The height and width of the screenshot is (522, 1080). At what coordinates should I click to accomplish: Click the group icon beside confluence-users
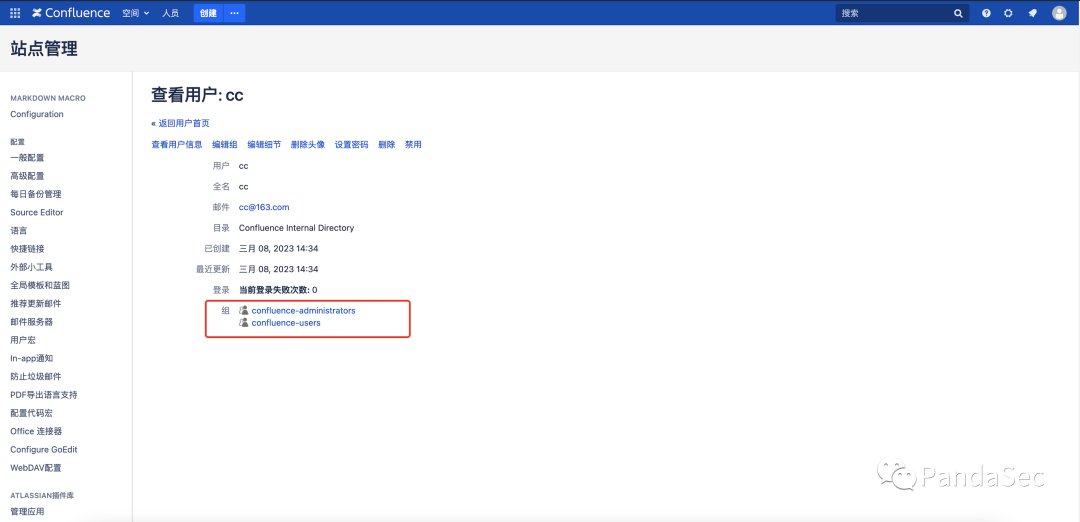[243, 322]
